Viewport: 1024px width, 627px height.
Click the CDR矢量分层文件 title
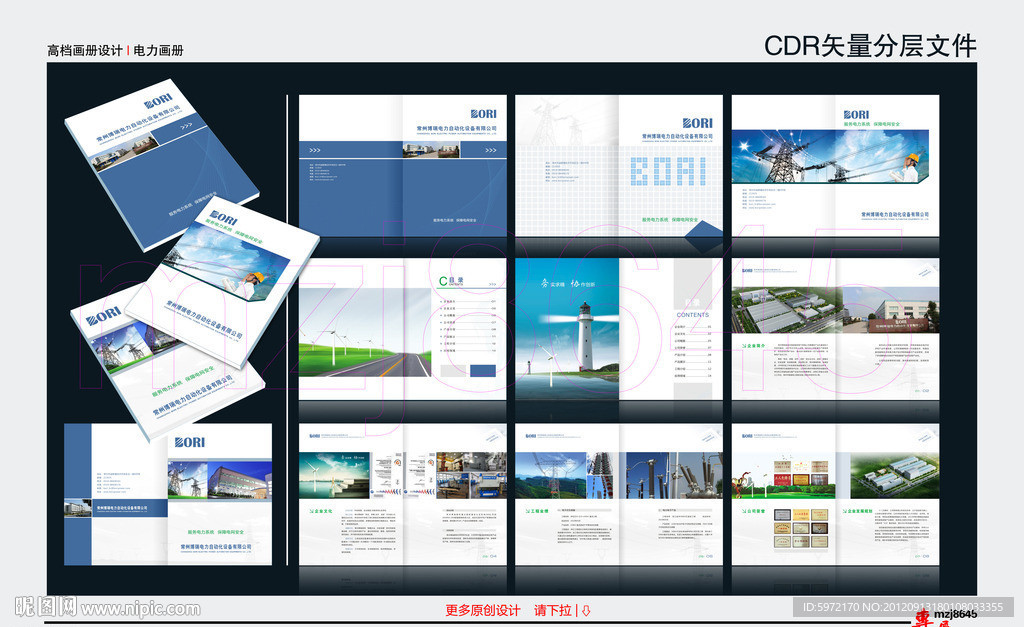pyautogui.click(x=870, y=45)
